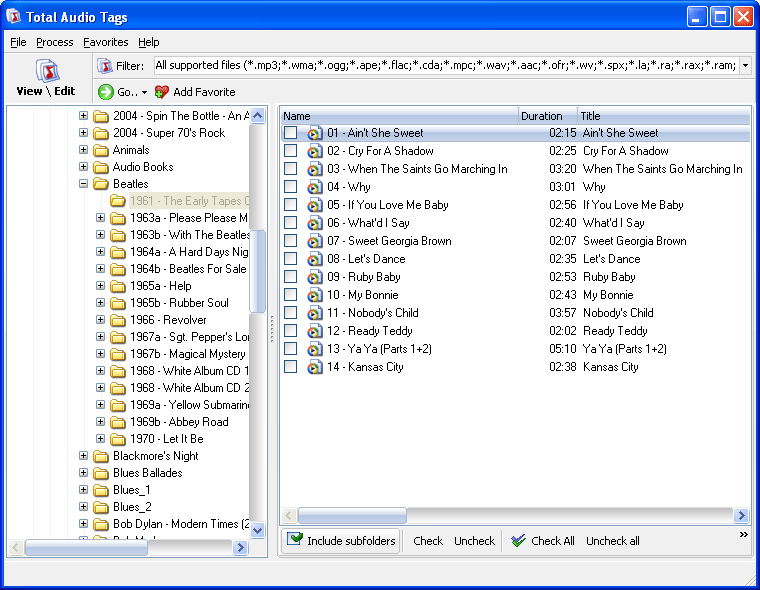Open the File menu

[18, 42]
